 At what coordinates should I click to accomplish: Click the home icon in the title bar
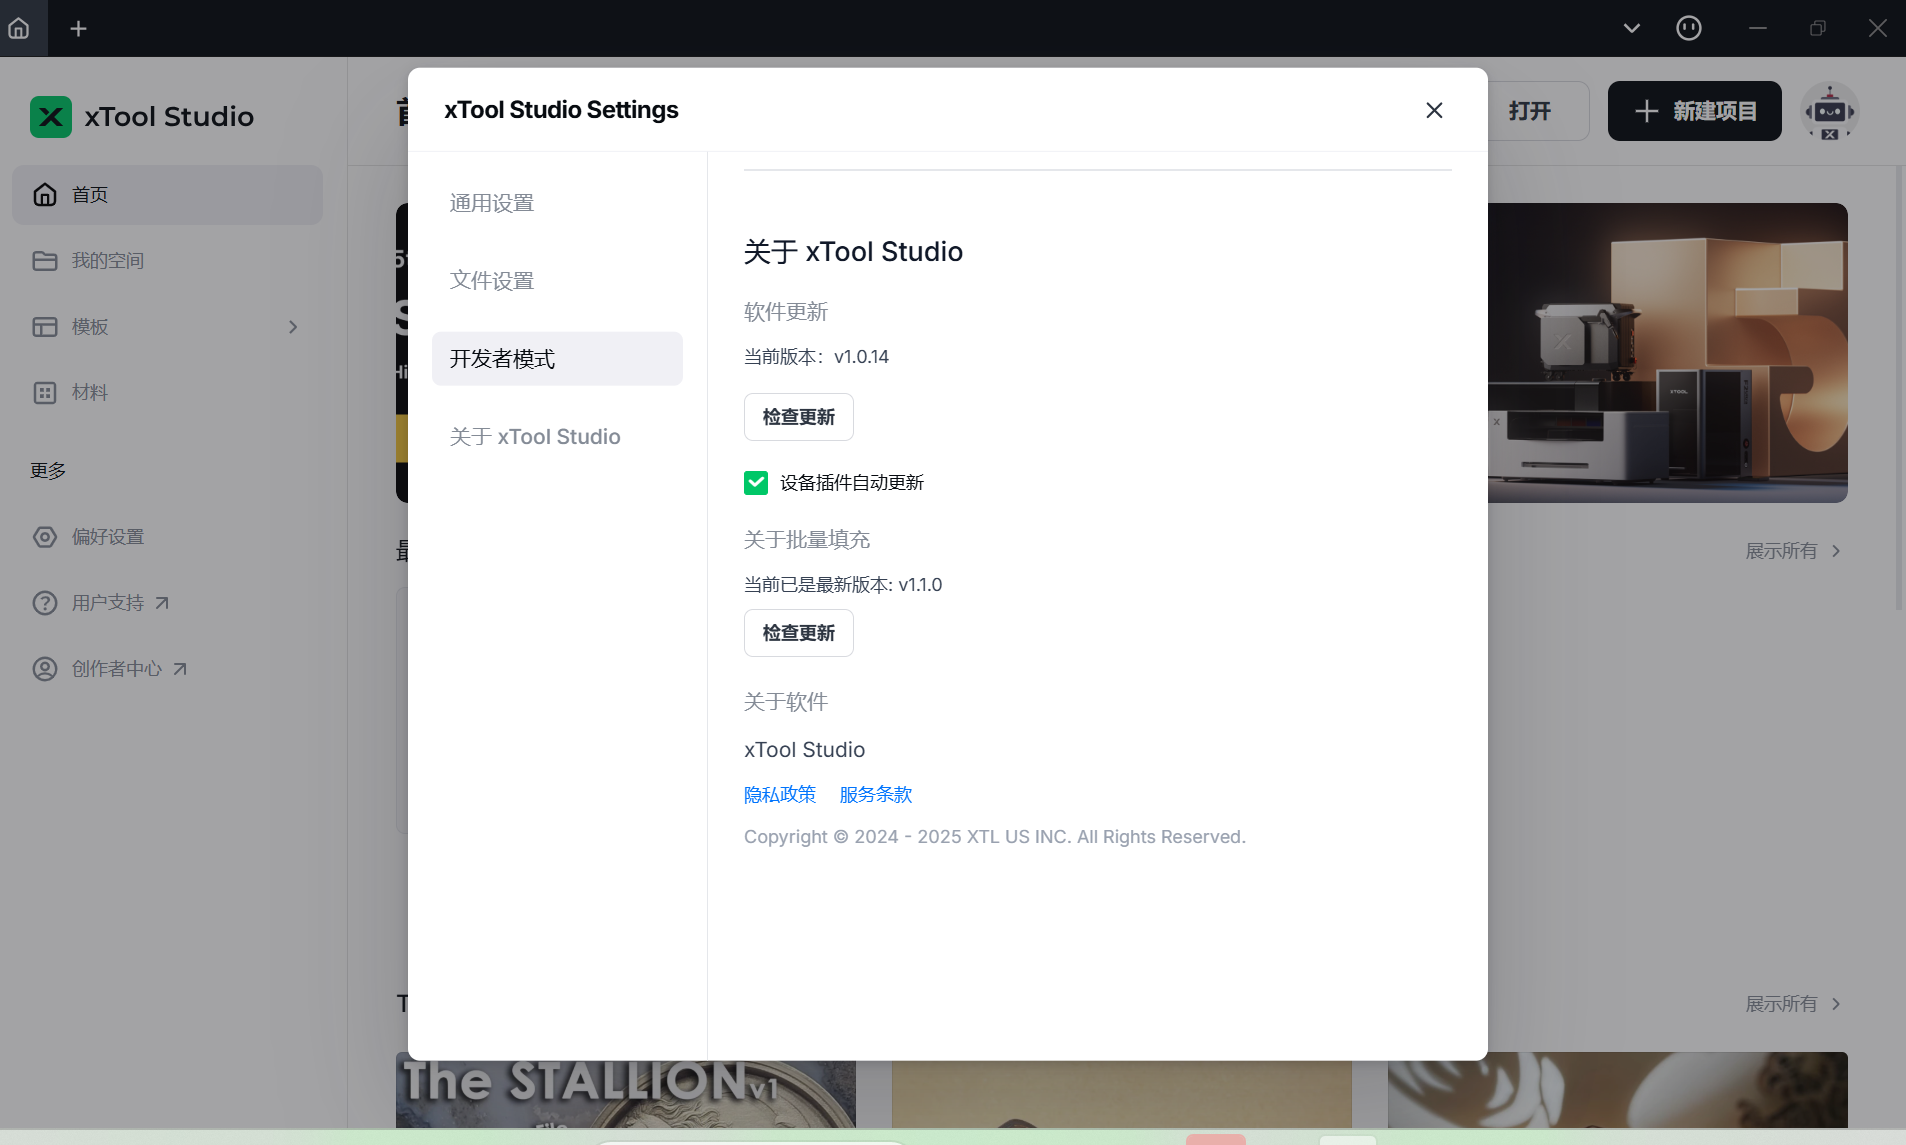point(19,28)
